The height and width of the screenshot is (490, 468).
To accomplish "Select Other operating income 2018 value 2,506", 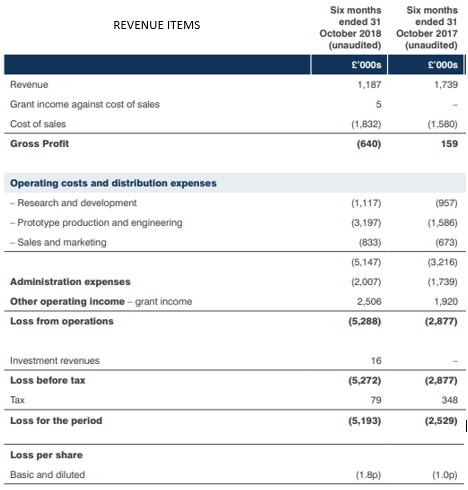I will [369, 301].
